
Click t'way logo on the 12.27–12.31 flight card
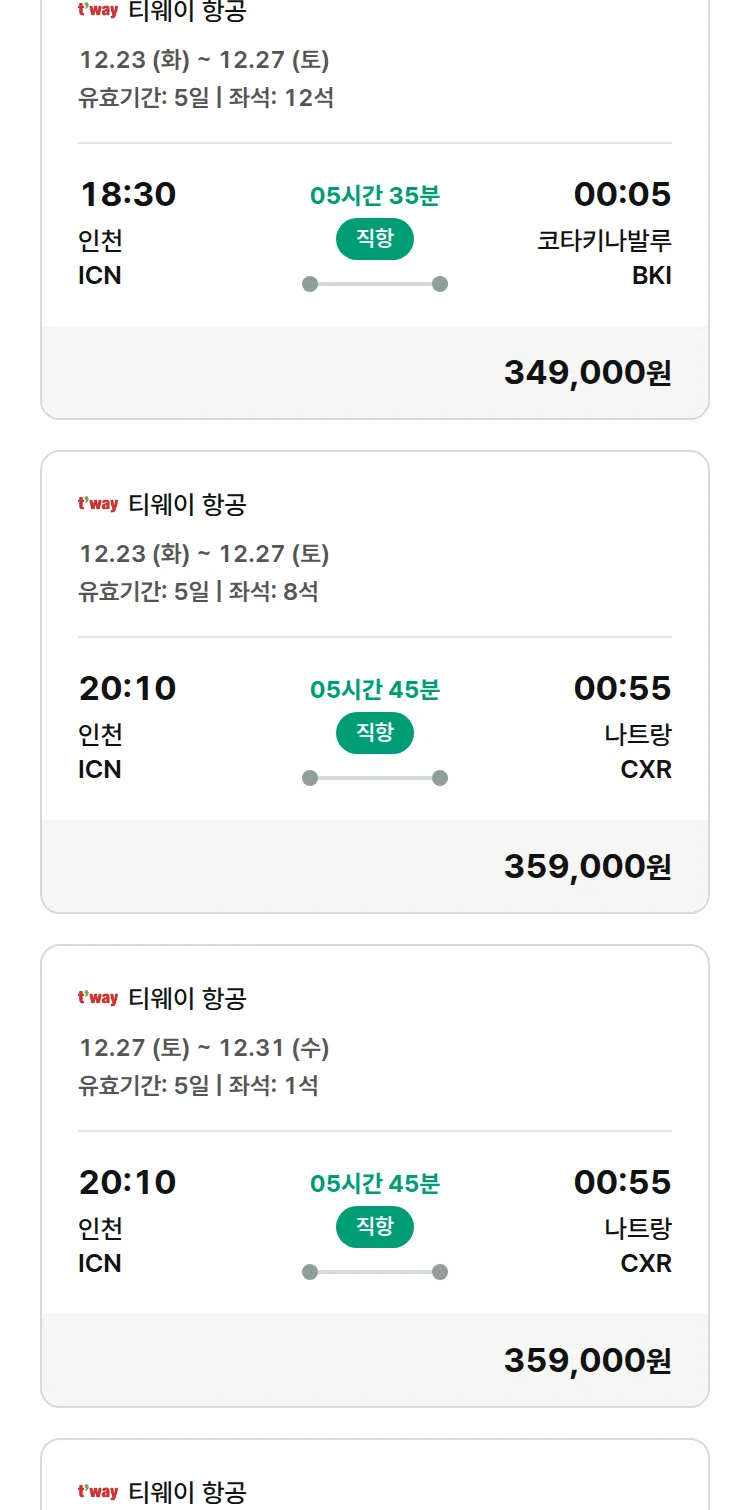tap(98, 998)
